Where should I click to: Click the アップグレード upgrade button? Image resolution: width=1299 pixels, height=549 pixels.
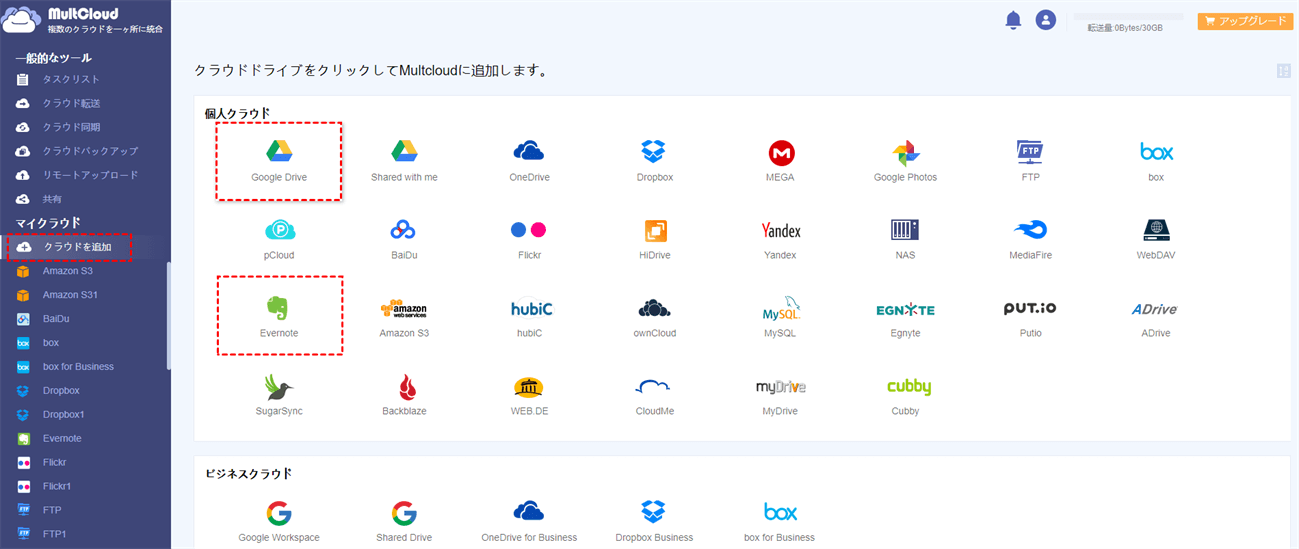click(1244, 20)
